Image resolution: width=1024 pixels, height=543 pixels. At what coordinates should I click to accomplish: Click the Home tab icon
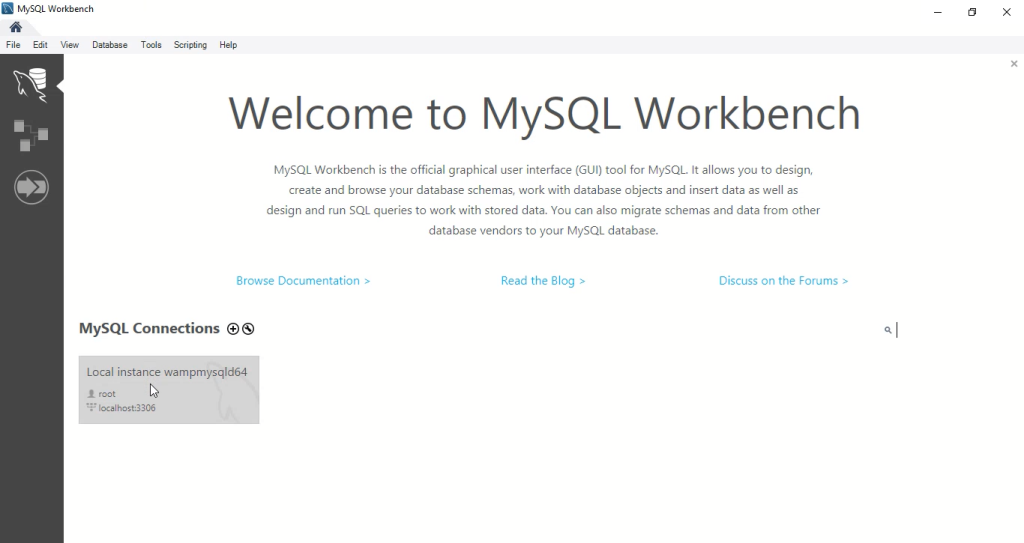pyautogui.click(x=16, y=27)
